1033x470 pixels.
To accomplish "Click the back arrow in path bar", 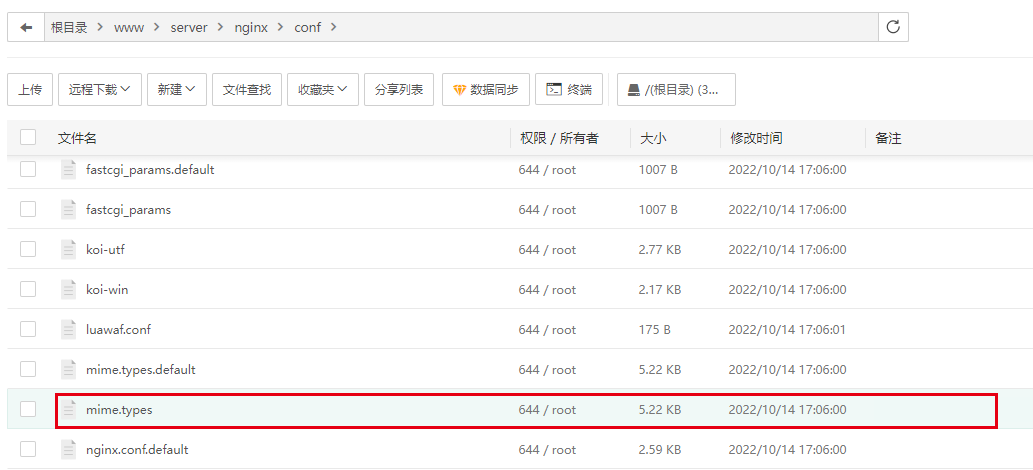I will pos(26,28).
